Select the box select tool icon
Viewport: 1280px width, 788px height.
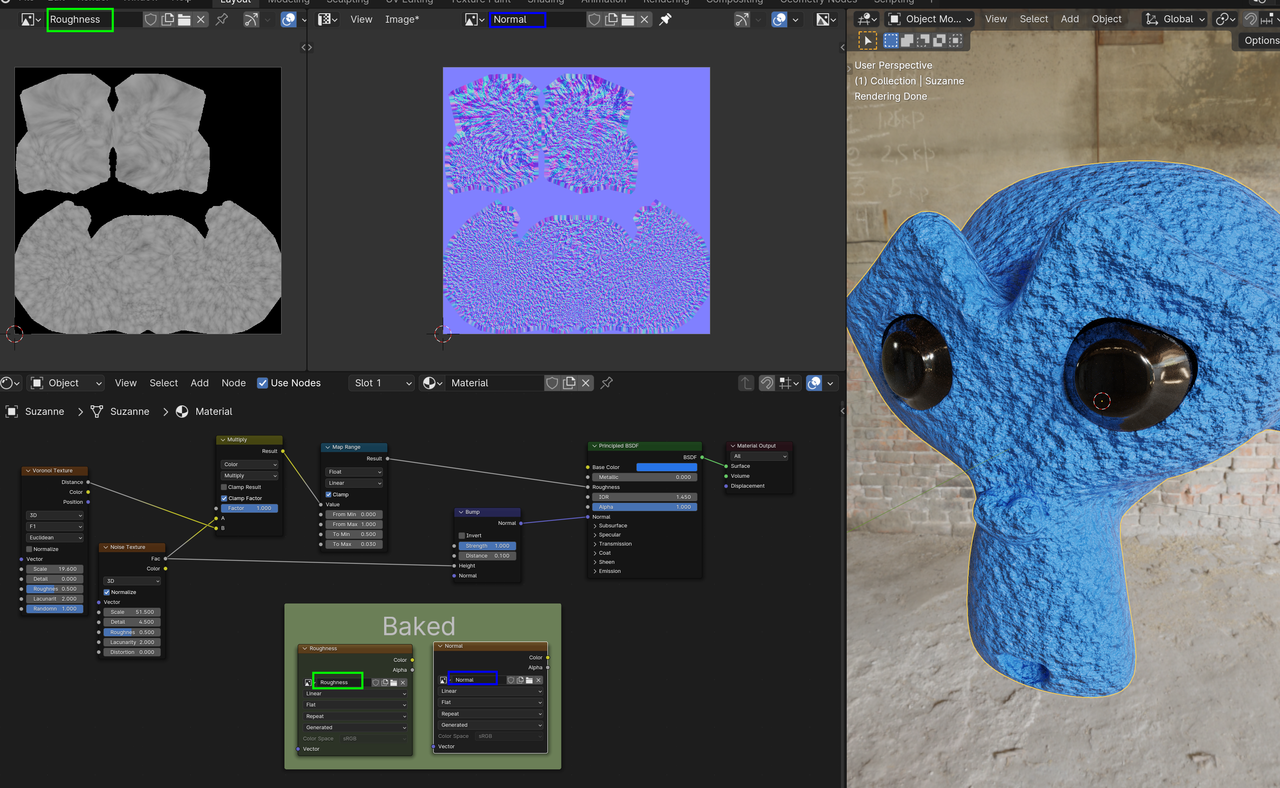pyautogui.click(x=867, y=41)
